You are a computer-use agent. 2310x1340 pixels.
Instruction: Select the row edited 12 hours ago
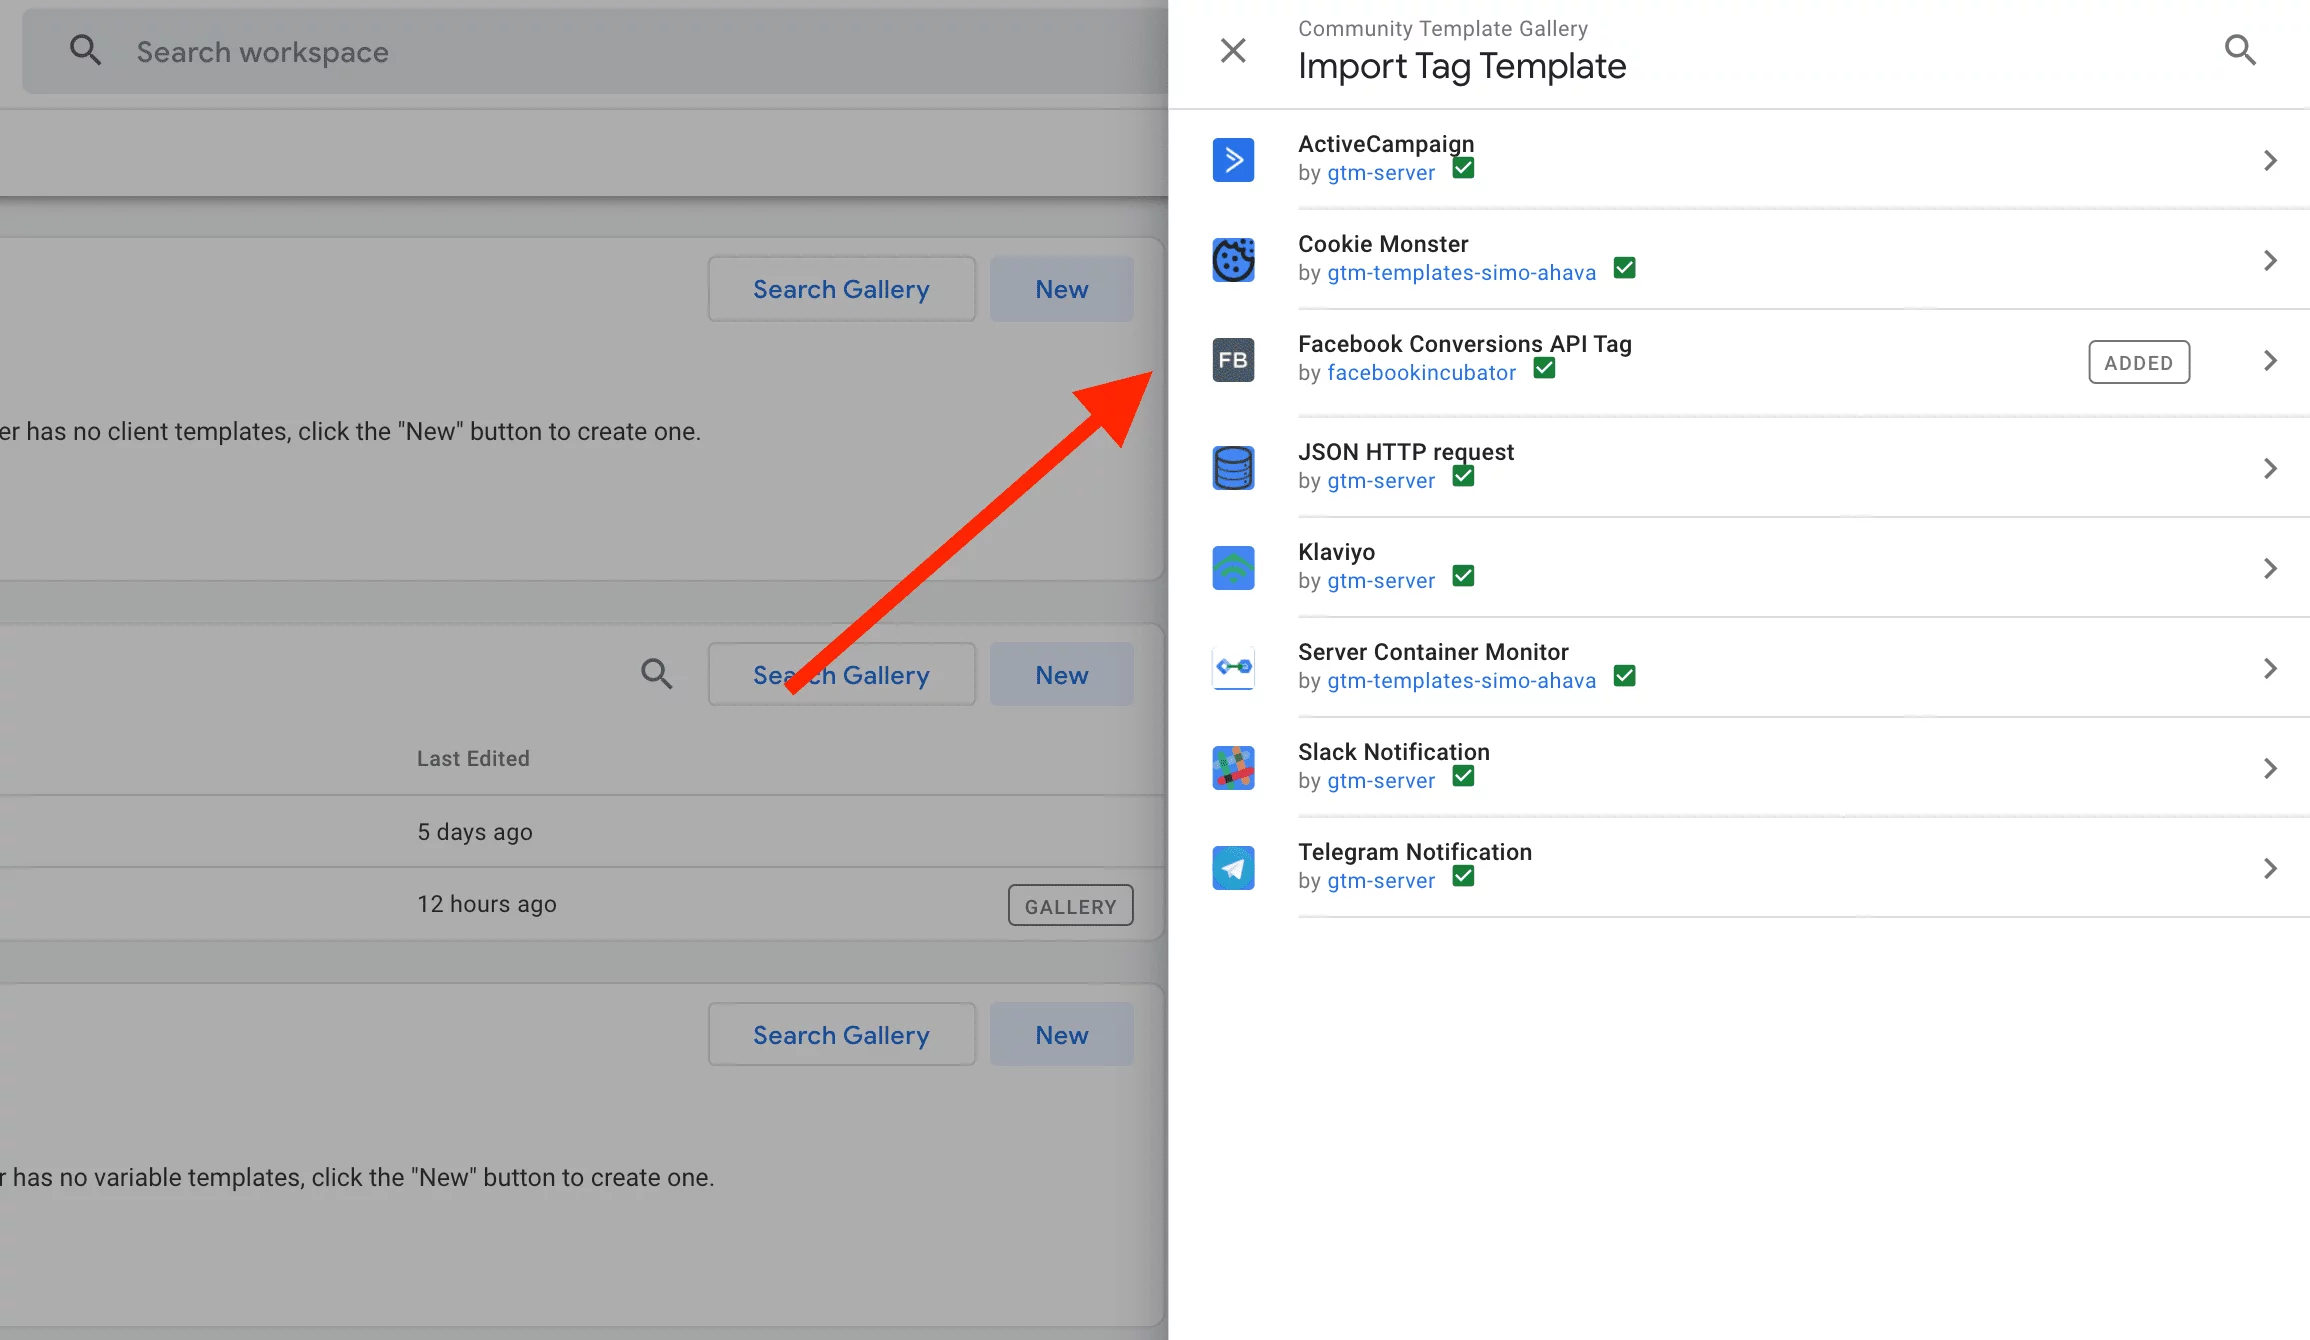(x=583, y=904)
